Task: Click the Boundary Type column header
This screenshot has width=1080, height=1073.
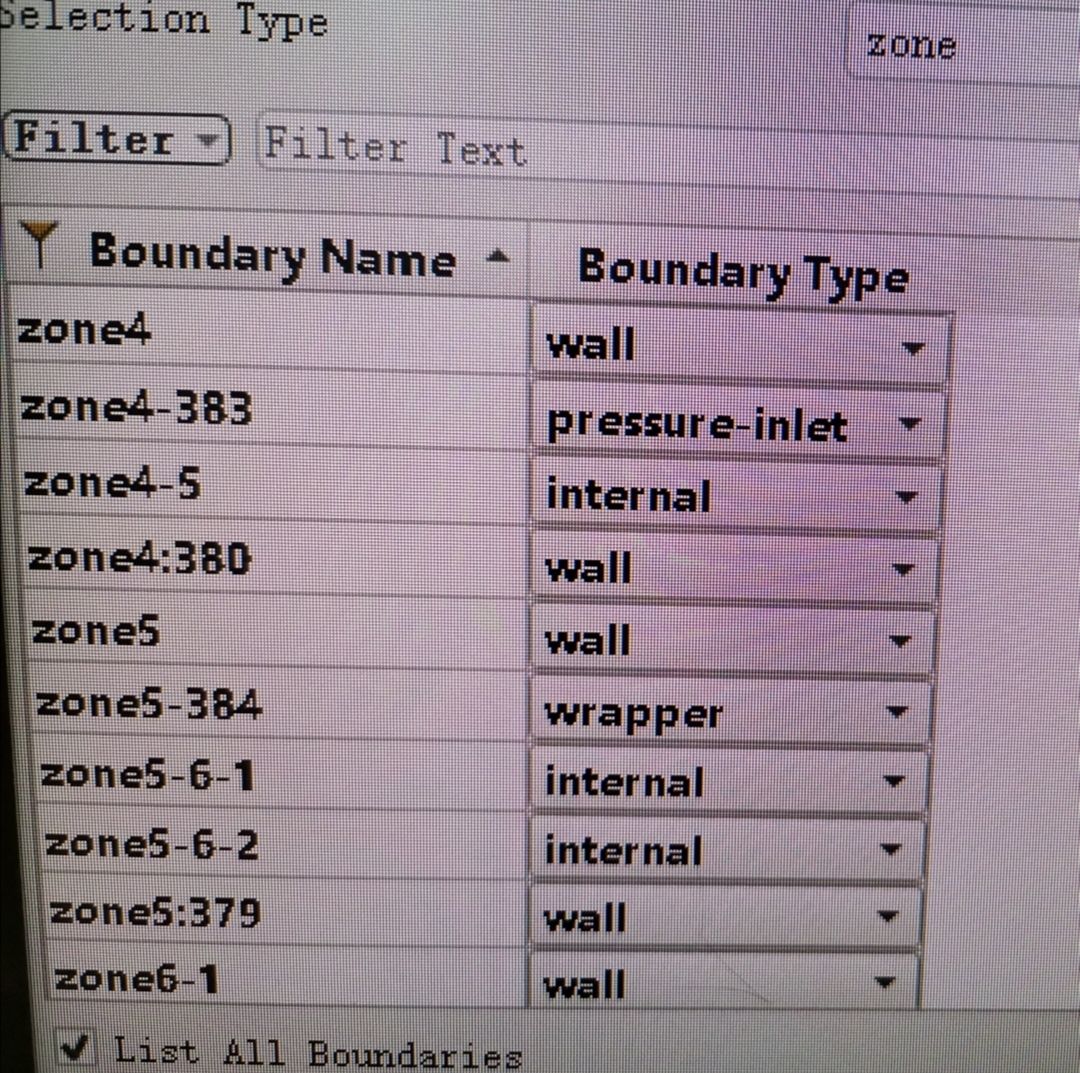Action: coord(742,272)
